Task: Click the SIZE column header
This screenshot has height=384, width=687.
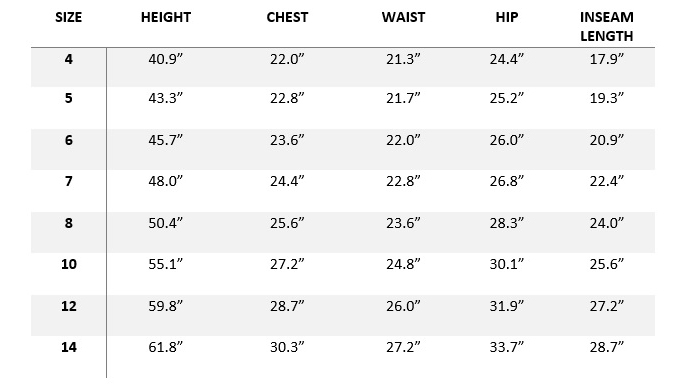Action: pos(68,17)
